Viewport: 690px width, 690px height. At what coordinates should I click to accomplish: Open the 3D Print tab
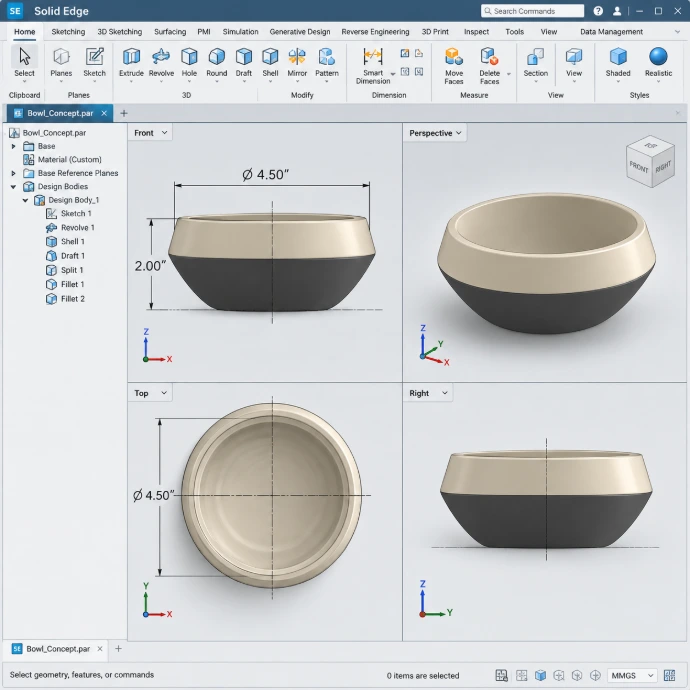click(x=435, y=32)
